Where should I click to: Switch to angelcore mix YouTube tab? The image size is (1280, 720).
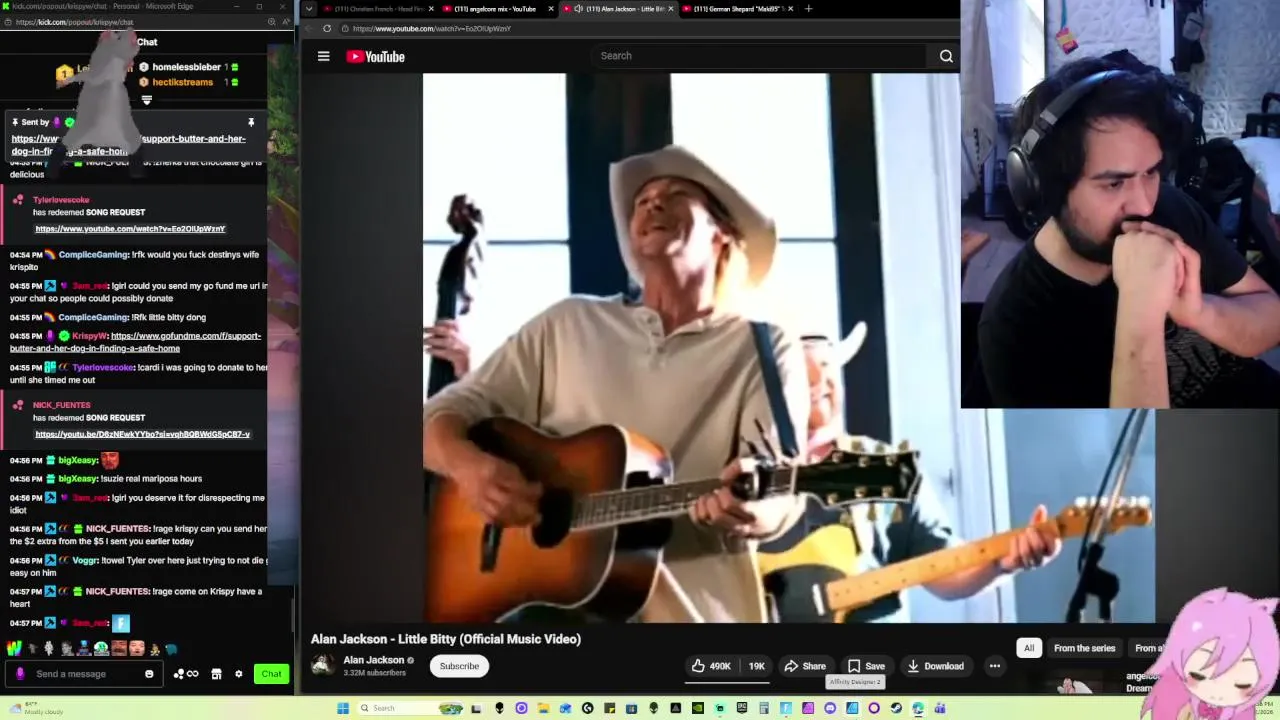click(496, 9)
